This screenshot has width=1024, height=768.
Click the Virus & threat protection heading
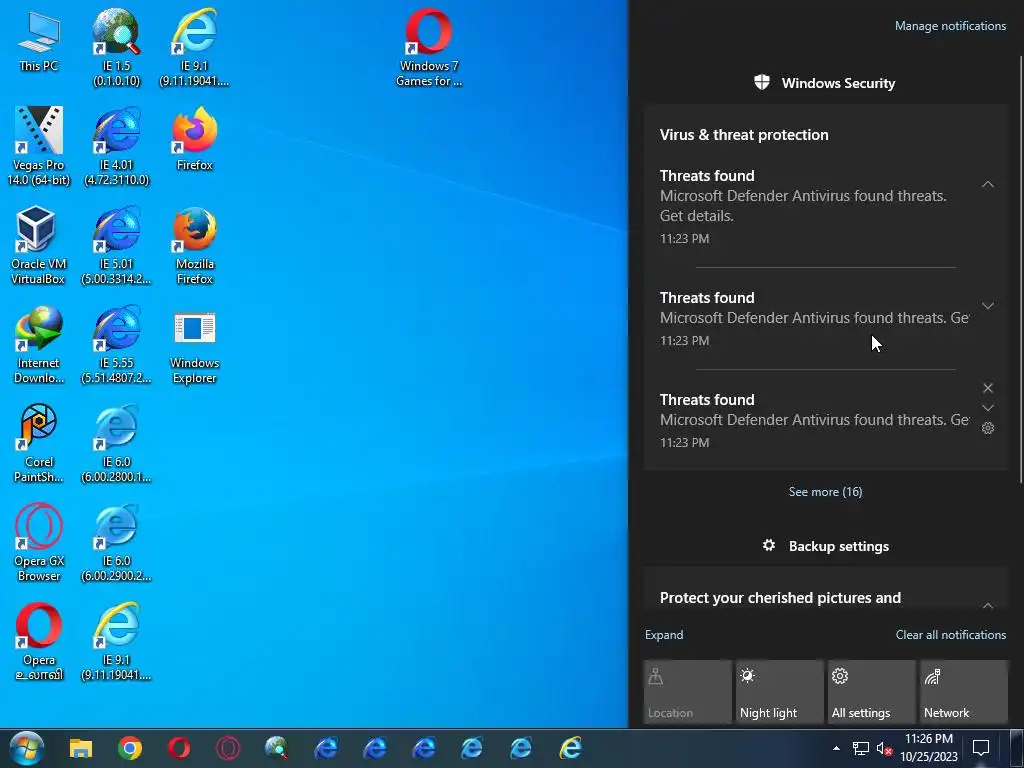[744, 135]
